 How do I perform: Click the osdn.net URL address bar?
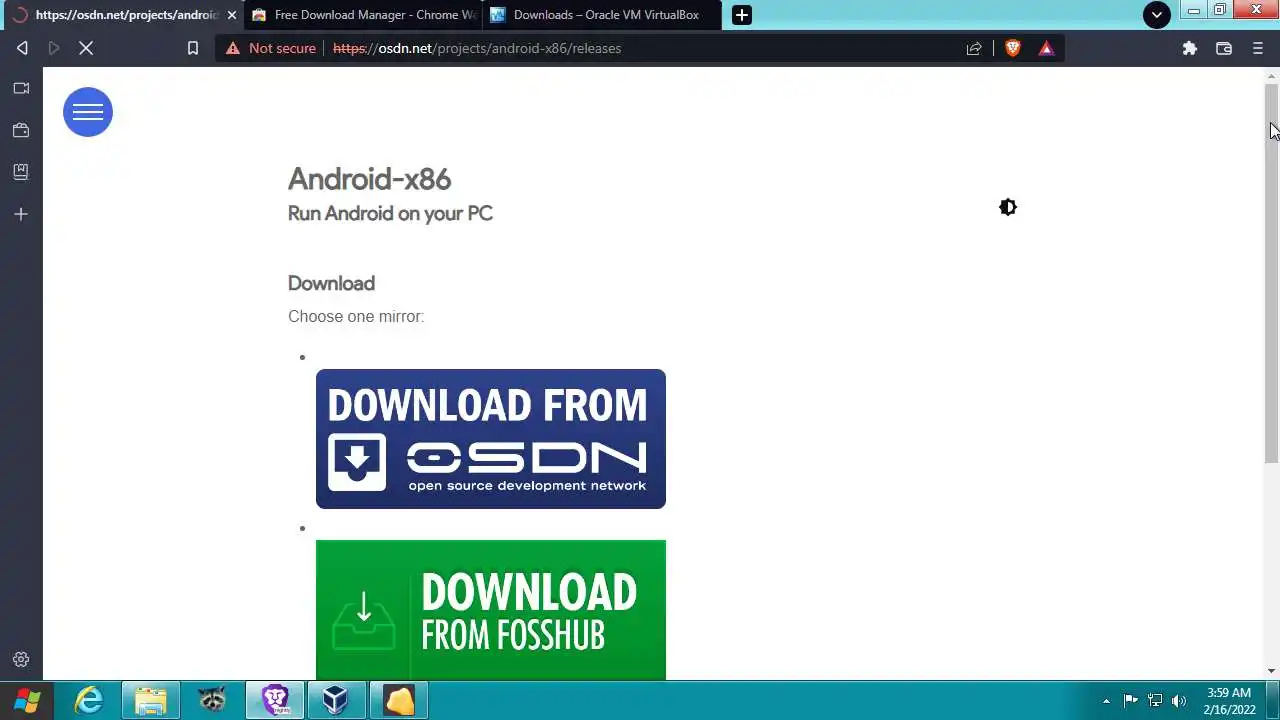point(640,48)
